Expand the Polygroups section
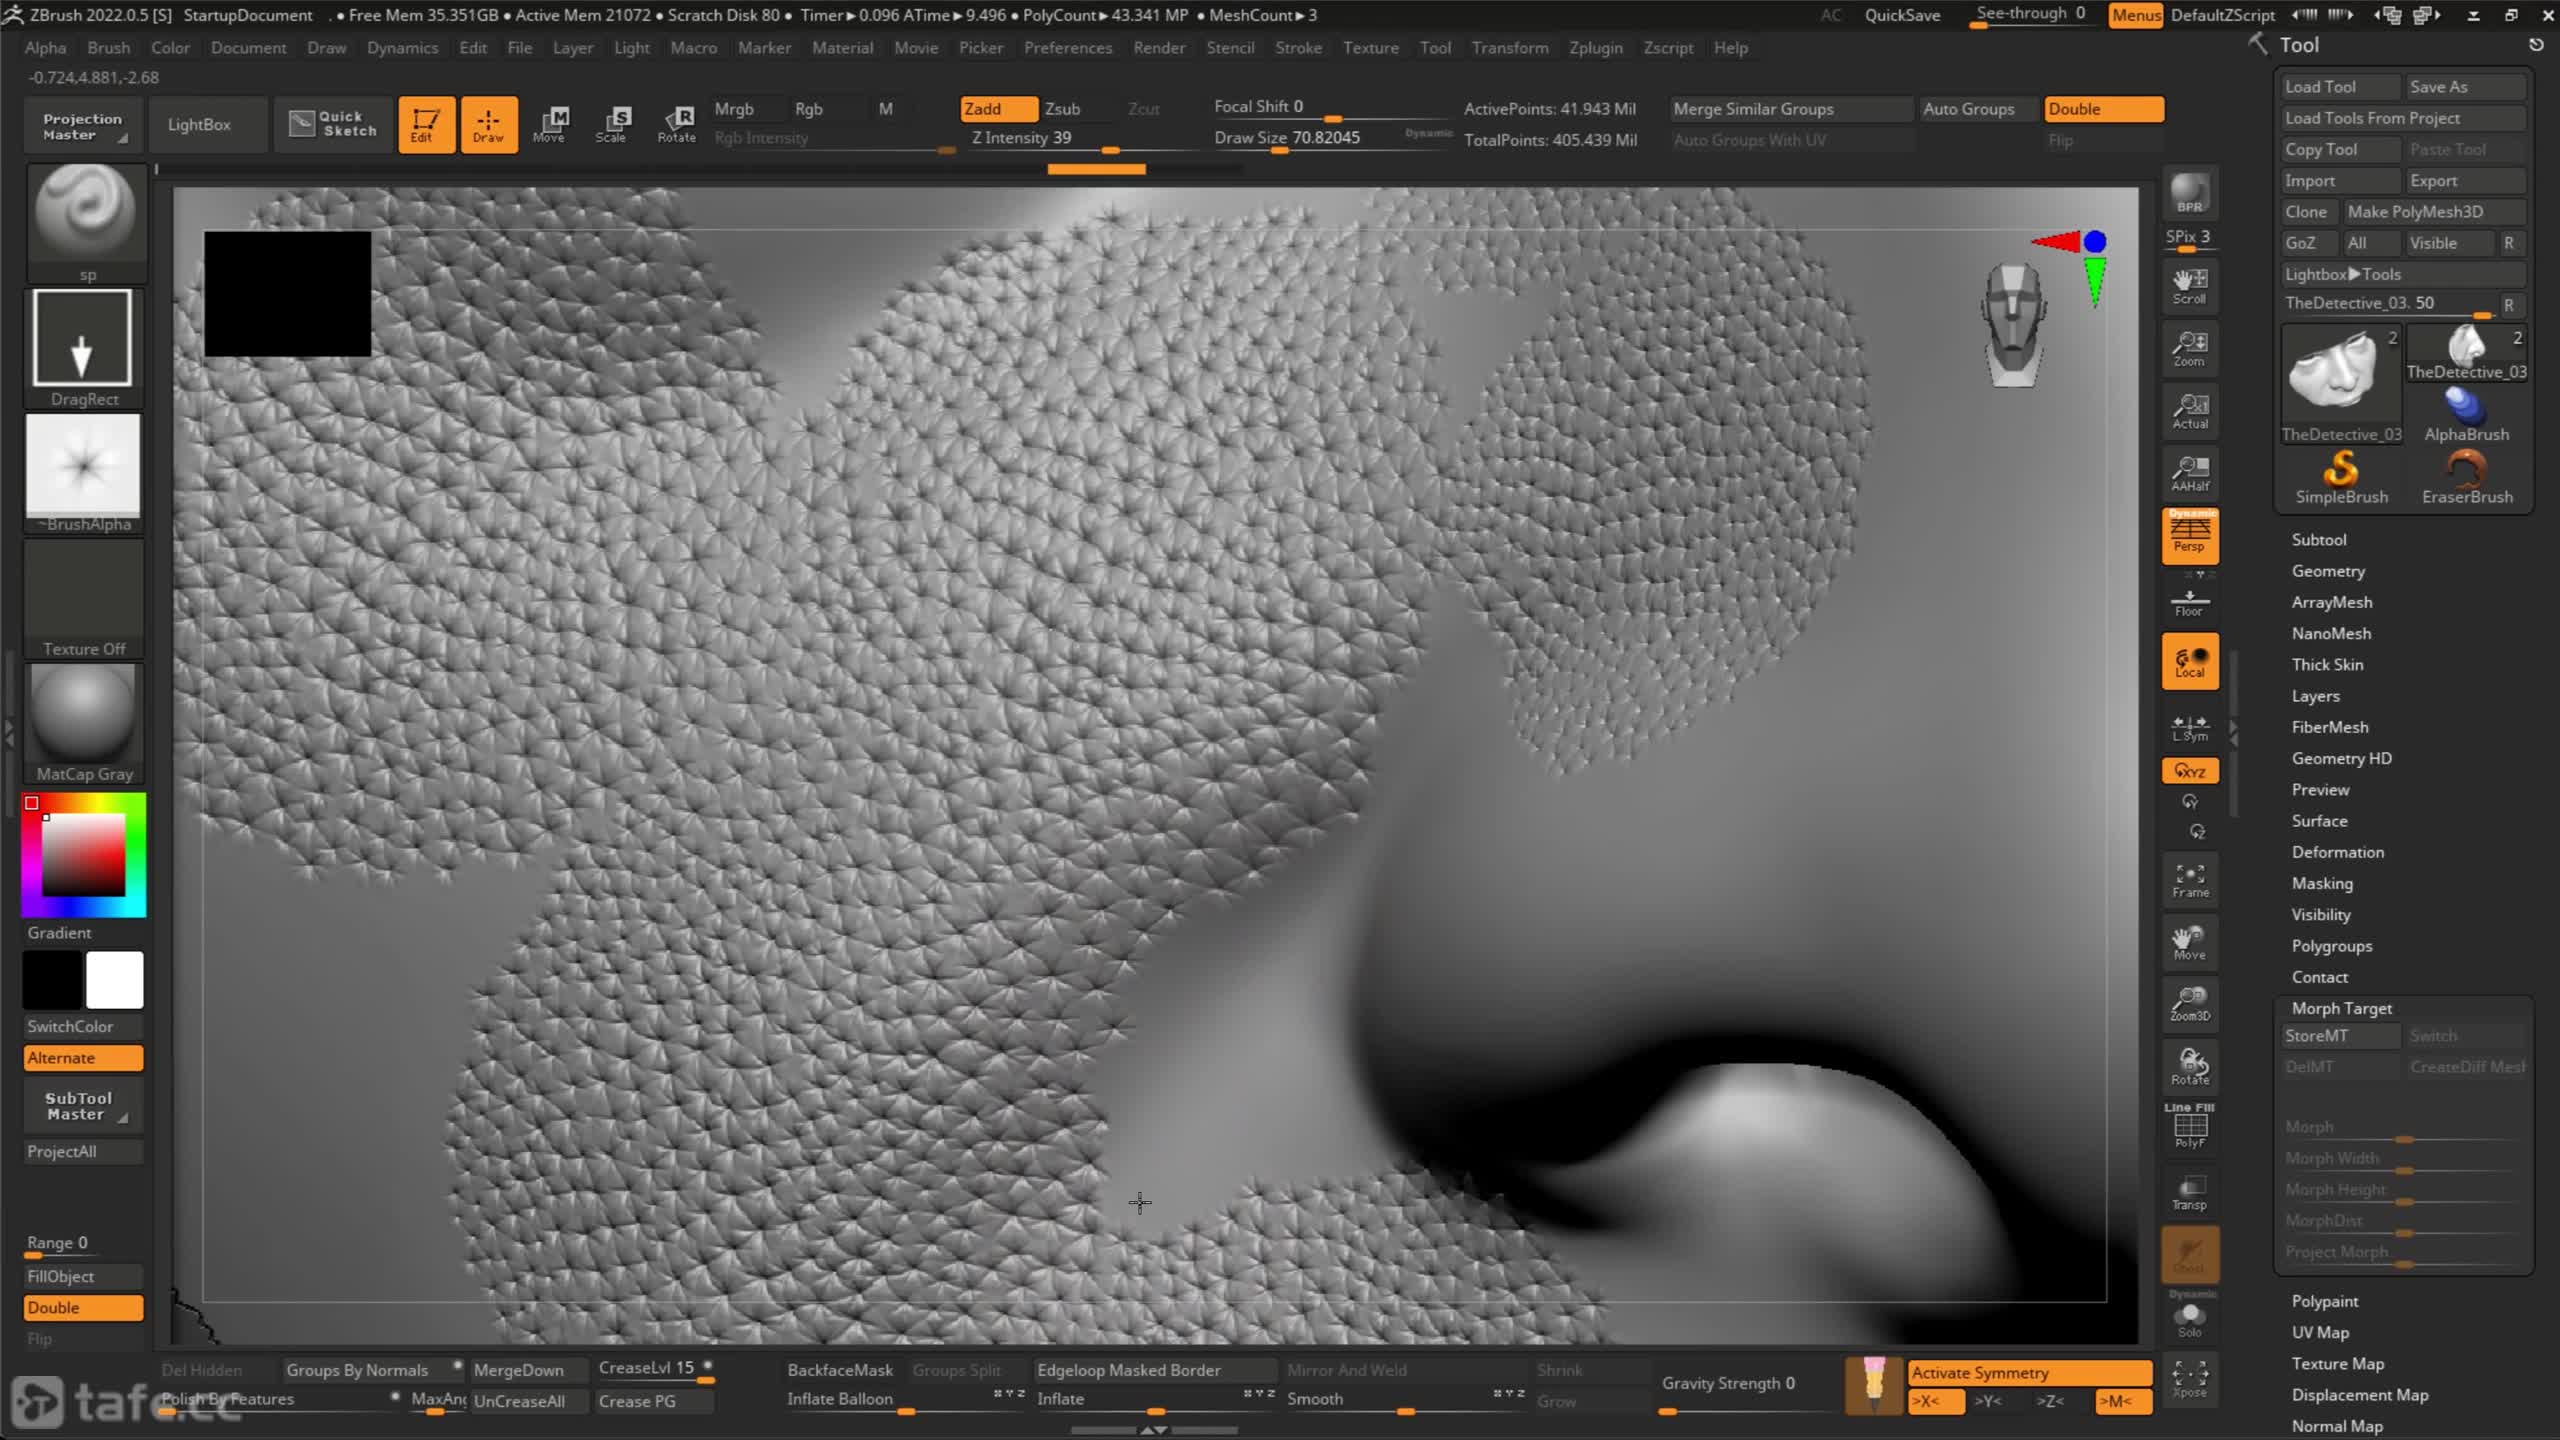Image resolution: width=2560 pixels, height=1440 pixels. pos(2332,946)
